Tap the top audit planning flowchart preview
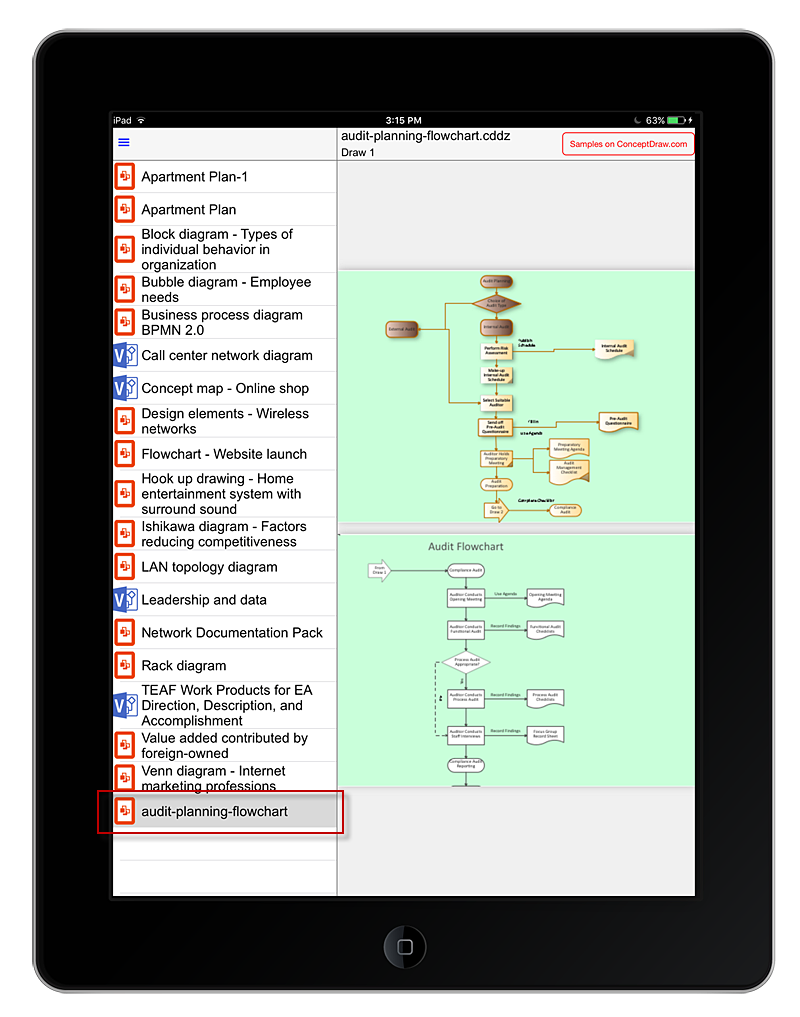 pos(516,395)
